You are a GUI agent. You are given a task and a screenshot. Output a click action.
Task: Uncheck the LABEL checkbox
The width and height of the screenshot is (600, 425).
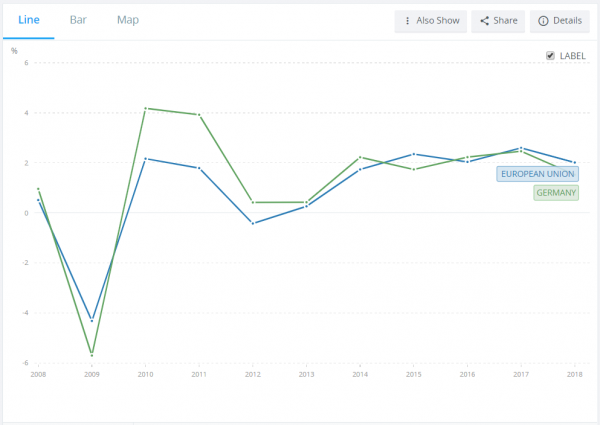click(550, 56)
